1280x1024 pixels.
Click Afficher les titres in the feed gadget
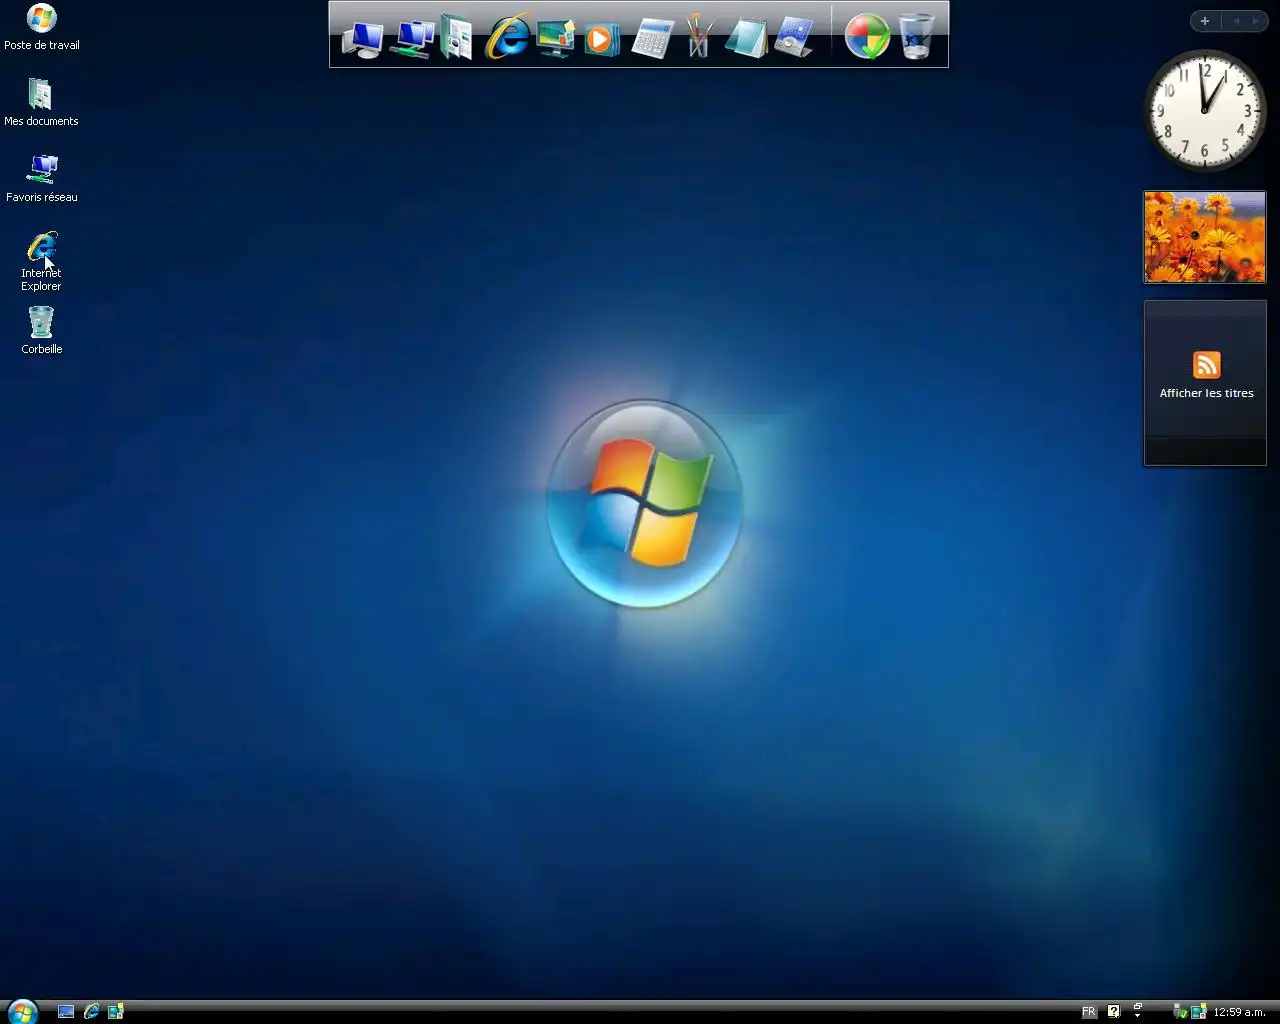pos(1206,393)
